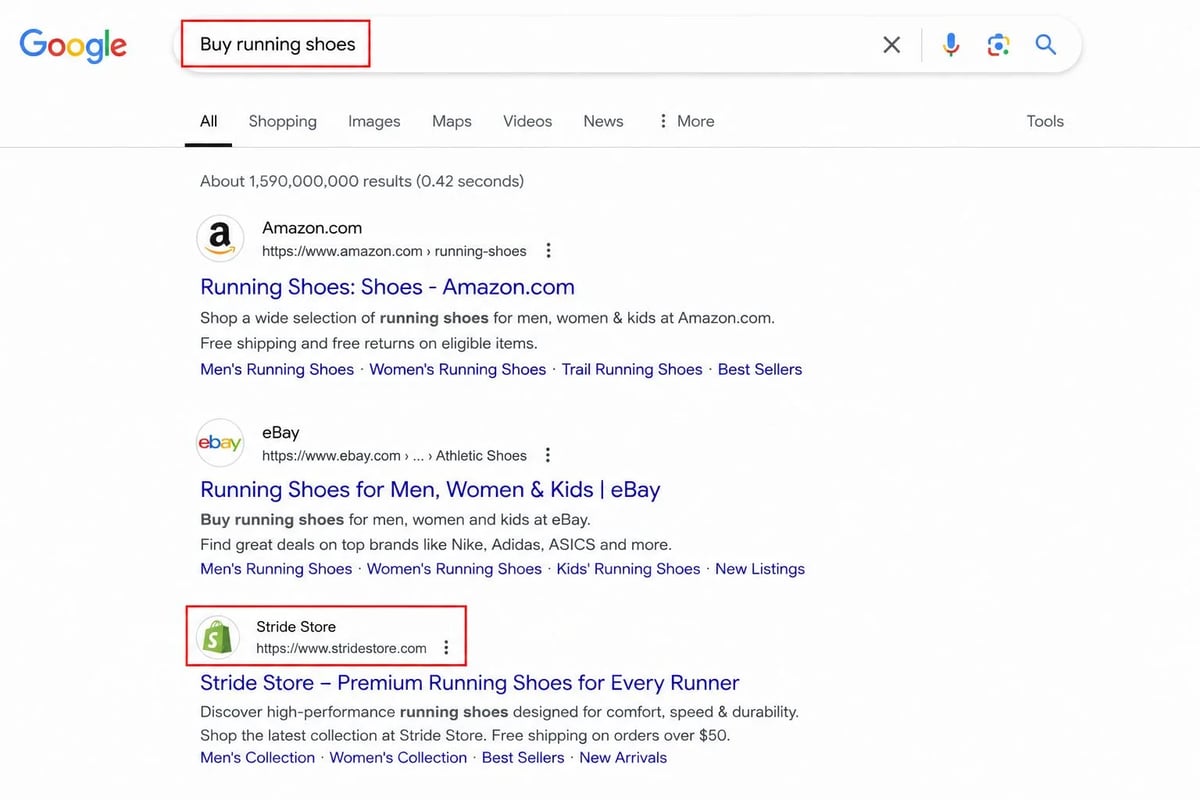Open Amazon's Men's Running Shoes sitelink
The height and width of the screenshot is (800, 1200).
tap(277, 369)
